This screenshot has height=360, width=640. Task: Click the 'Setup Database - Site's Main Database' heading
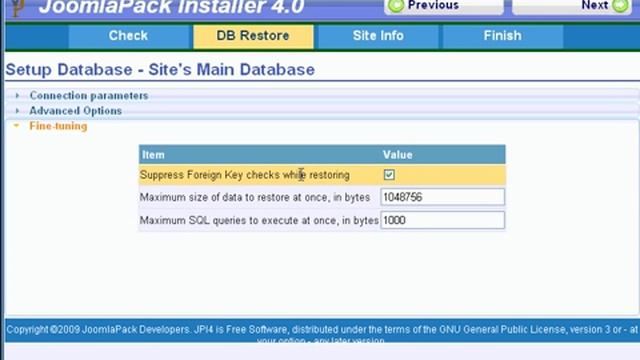coord(160,70)
